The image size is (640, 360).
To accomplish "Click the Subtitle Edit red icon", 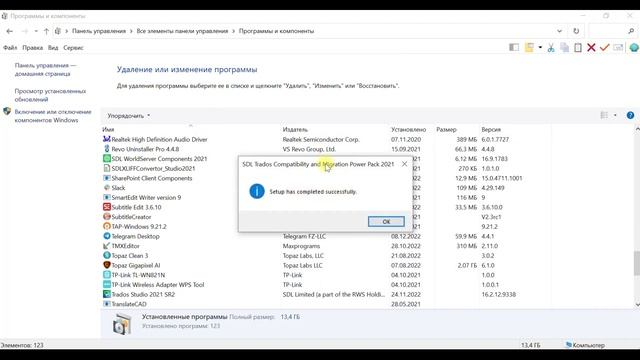I will pos(107,207).
